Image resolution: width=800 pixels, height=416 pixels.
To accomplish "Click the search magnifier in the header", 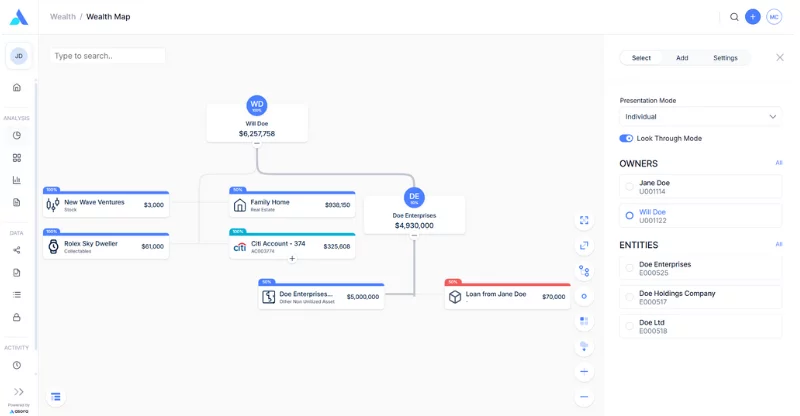I will (x=734, y=17).
